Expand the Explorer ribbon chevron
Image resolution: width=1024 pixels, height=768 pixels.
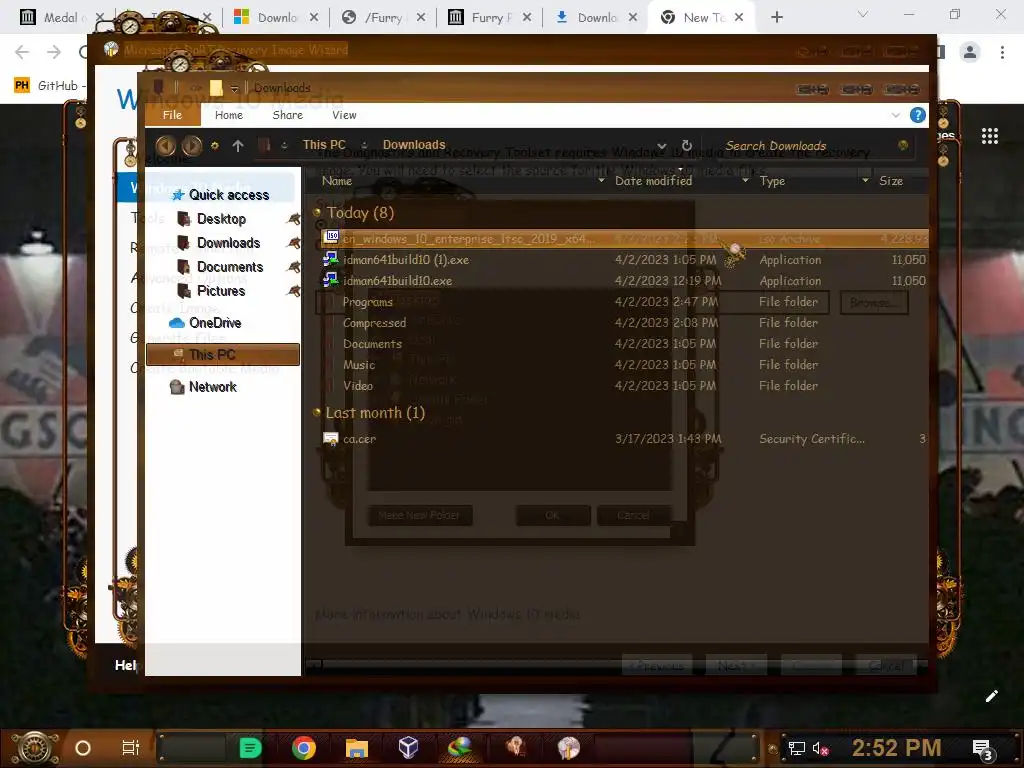click(x=895, y=115)
